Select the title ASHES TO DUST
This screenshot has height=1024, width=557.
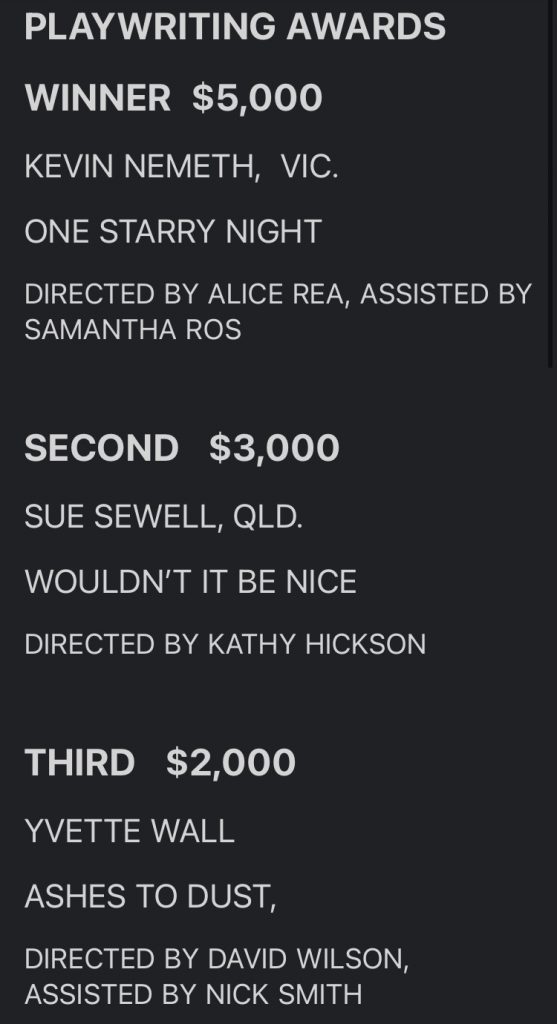(x=150, y=897)
